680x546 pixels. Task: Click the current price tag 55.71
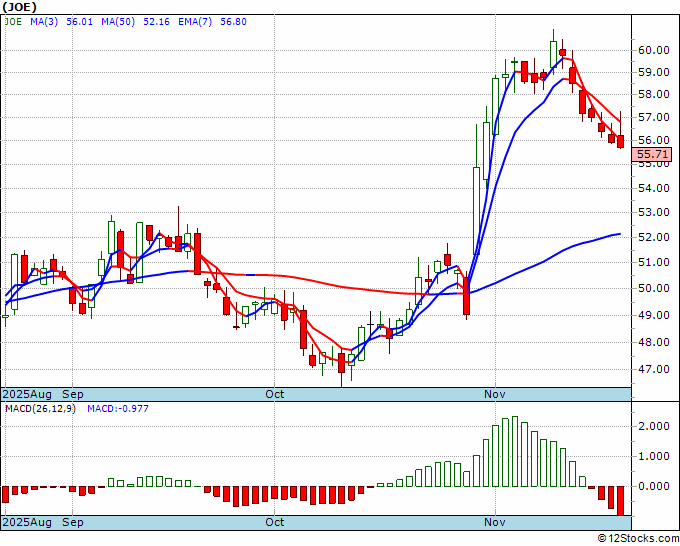pos(652,154)
